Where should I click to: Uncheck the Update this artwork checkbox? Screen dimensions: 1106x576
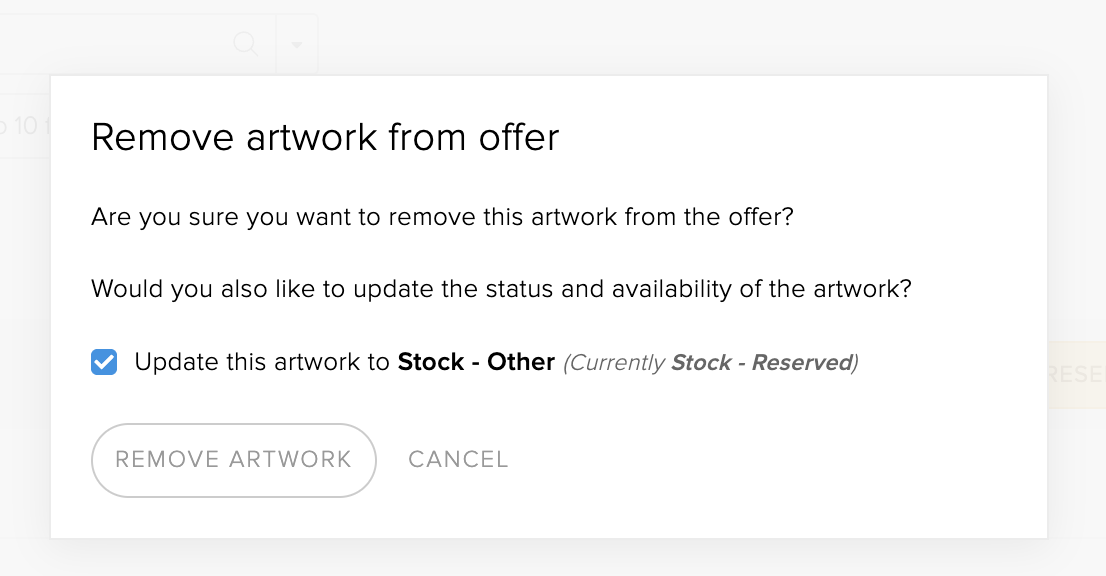point(104,362)
